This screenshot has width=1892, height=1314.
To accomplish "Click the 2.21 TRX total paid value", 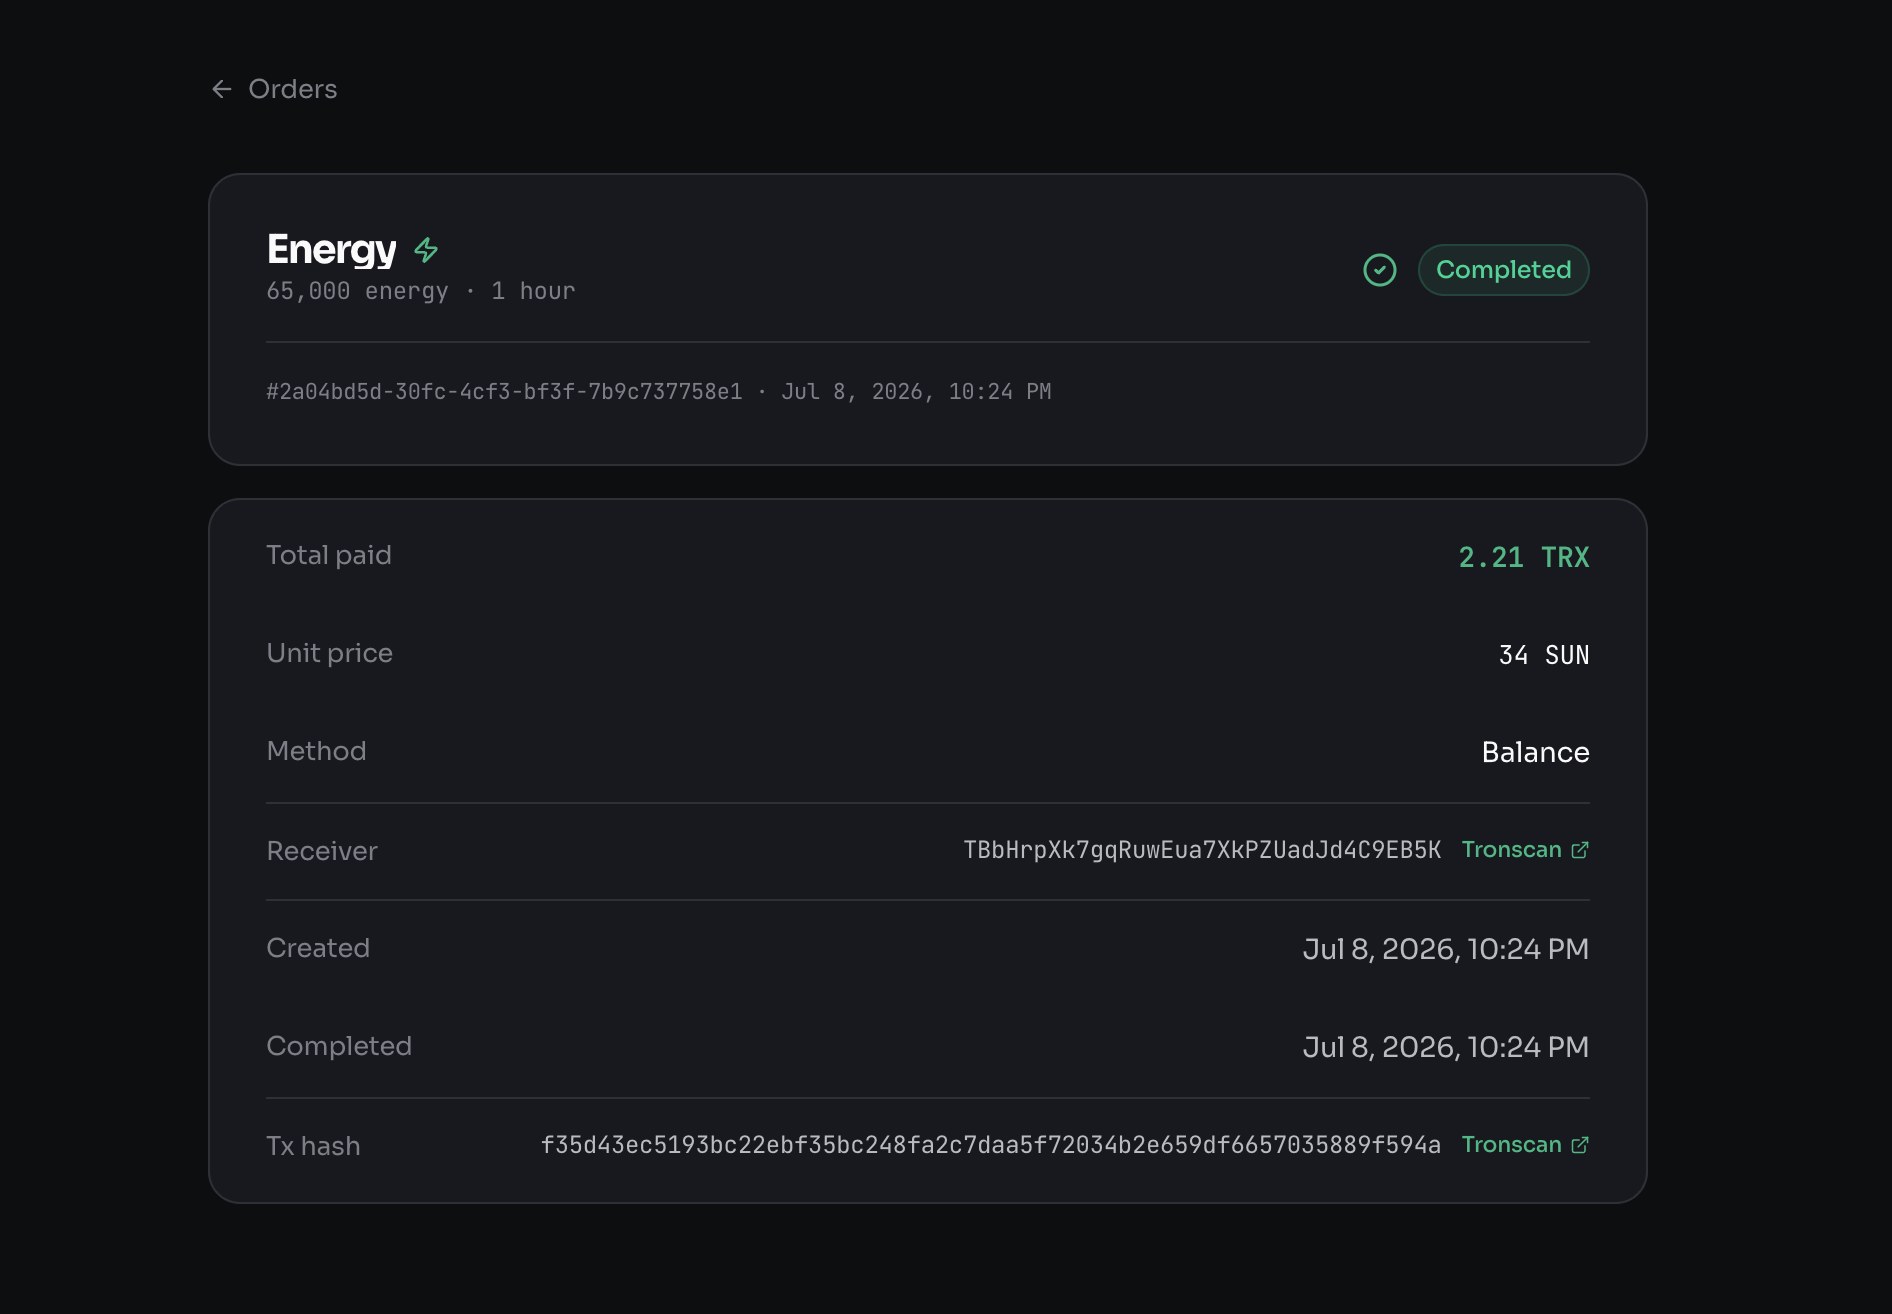I will (1523, 557).
